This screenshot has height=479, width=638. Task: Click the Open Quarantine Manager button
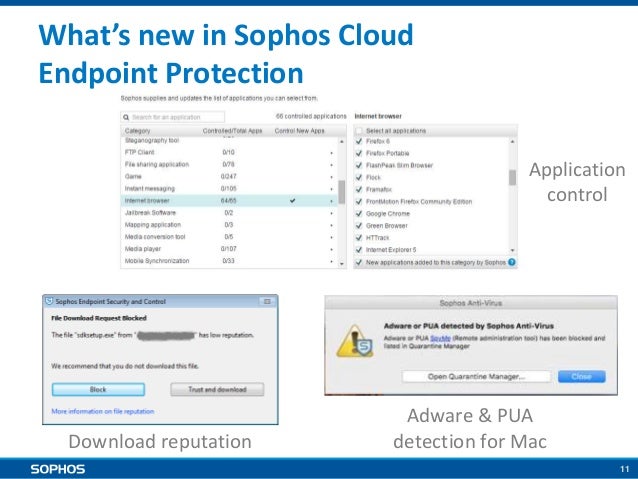coord(476,376)
